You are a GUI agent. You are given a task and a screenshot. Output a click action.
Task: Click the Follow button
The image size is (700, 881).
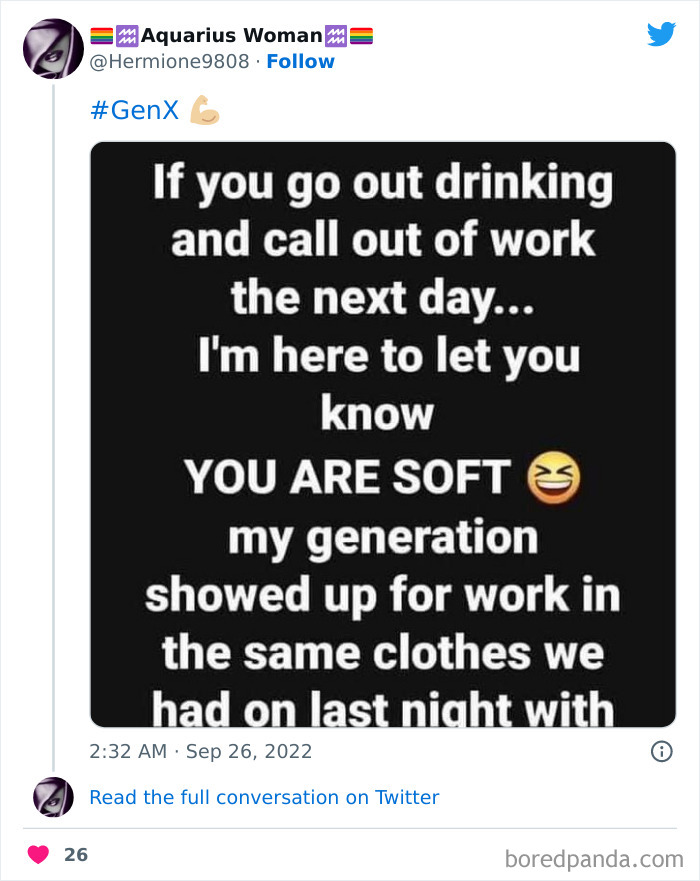(302, 61)
